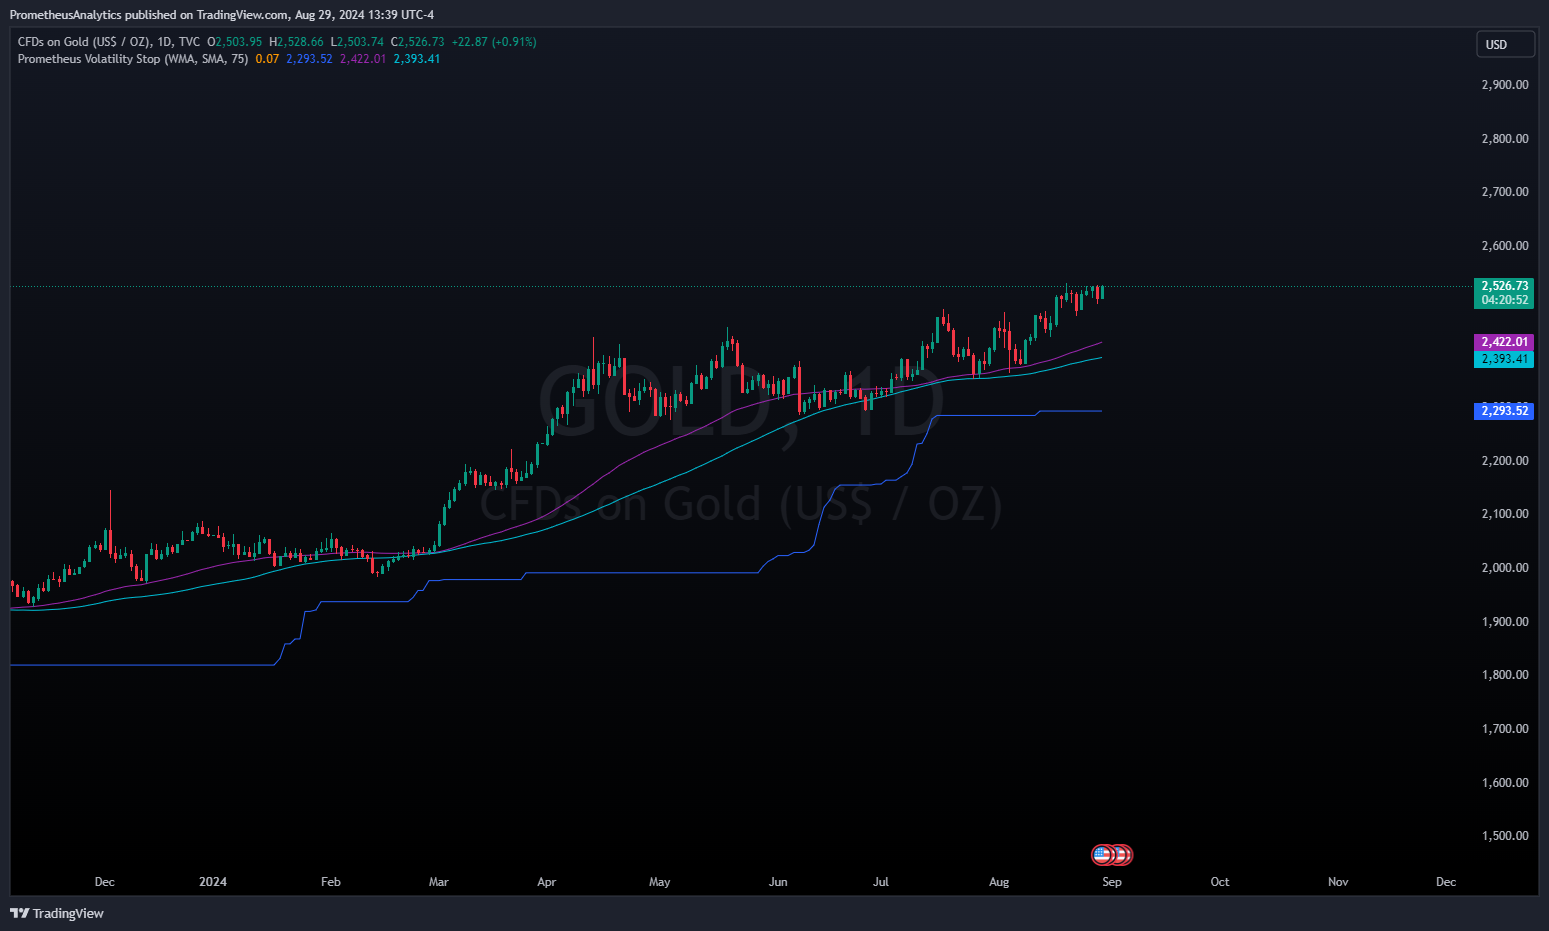This screenshot has height=931, width=1549.
Task: Click the open value O2,503.95
Action: point(235,42)
